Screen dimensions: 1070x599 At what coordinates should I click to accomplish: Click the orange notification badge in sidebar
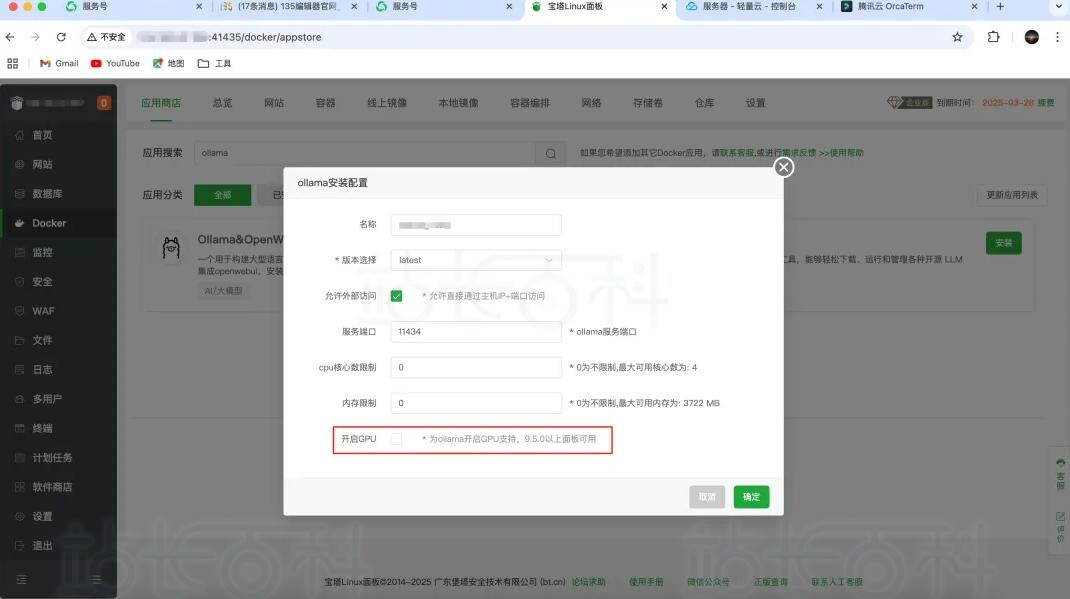coord(104,103)
